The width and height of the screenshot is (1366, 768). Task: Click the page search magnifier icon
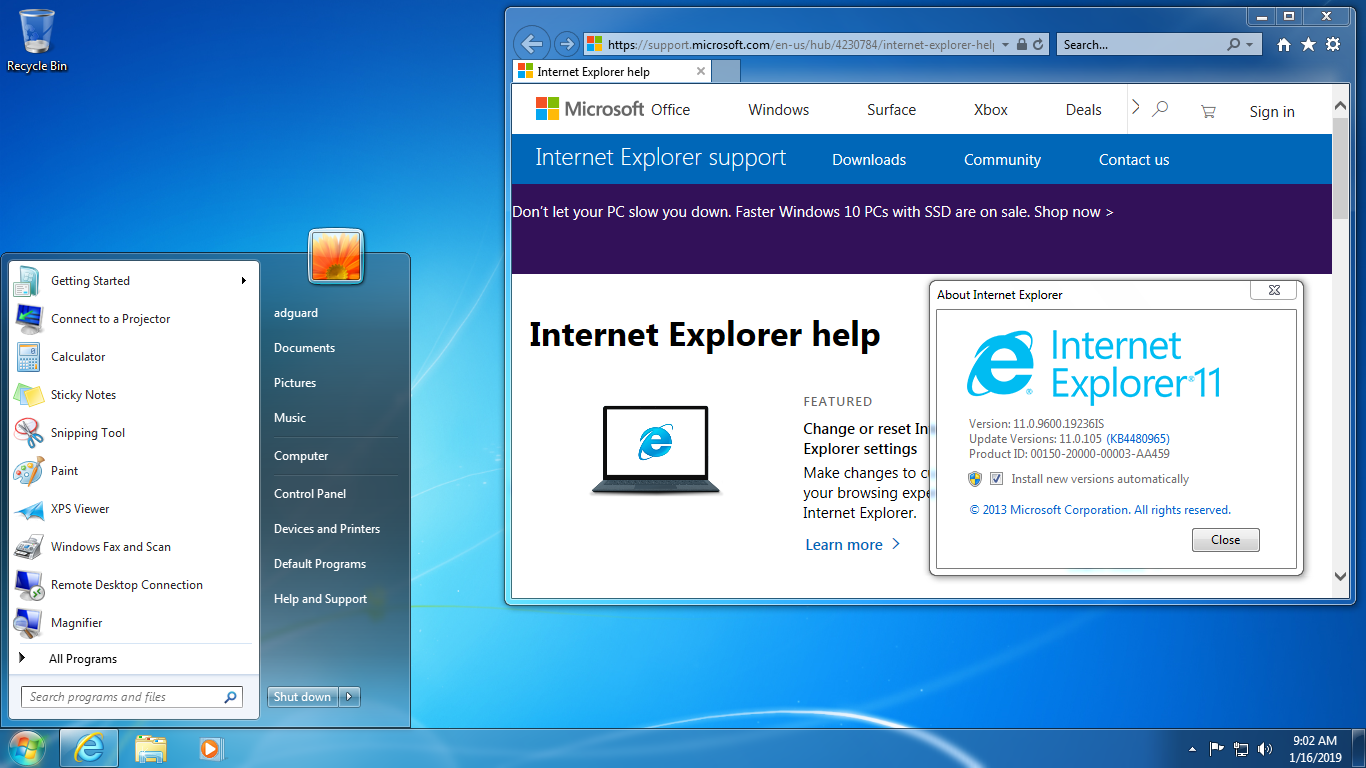click(1160, 109)
